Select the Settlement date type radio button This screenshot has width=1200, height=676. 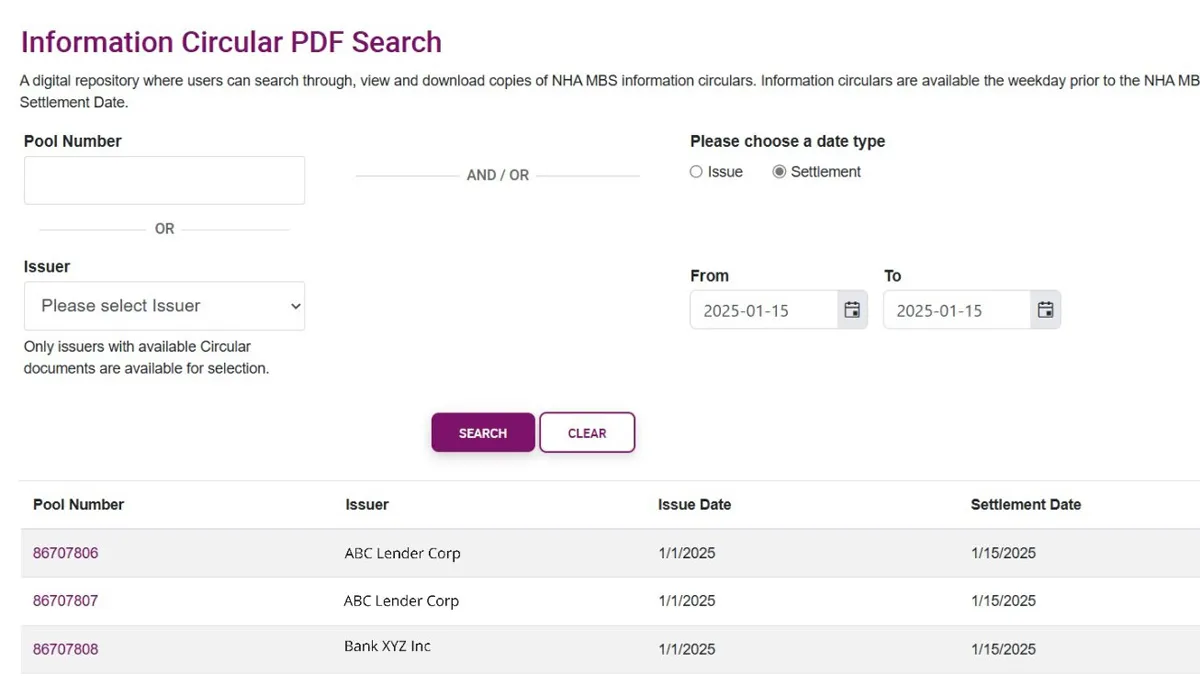pos(780,172)
